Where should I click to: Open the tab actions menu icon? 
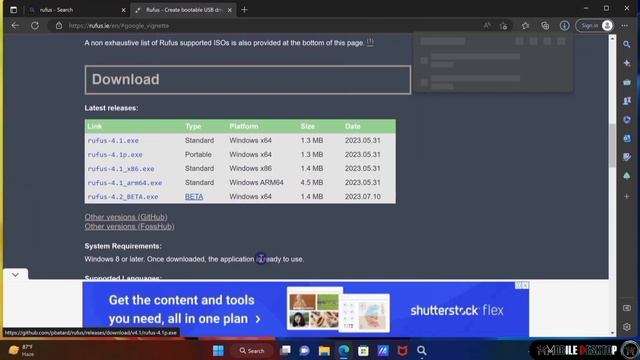13,9
